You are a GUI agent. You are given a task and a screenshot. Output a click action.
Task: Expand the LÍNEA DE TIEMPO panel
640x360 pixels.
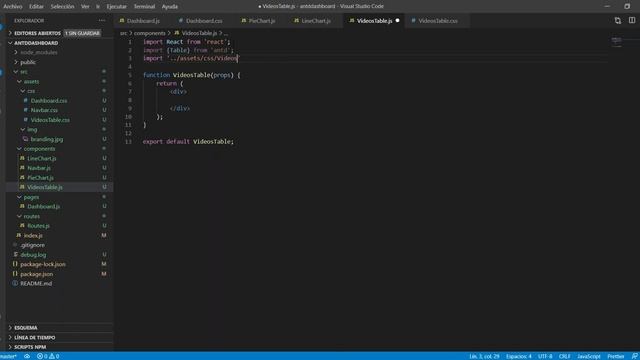tap(59, 338)
